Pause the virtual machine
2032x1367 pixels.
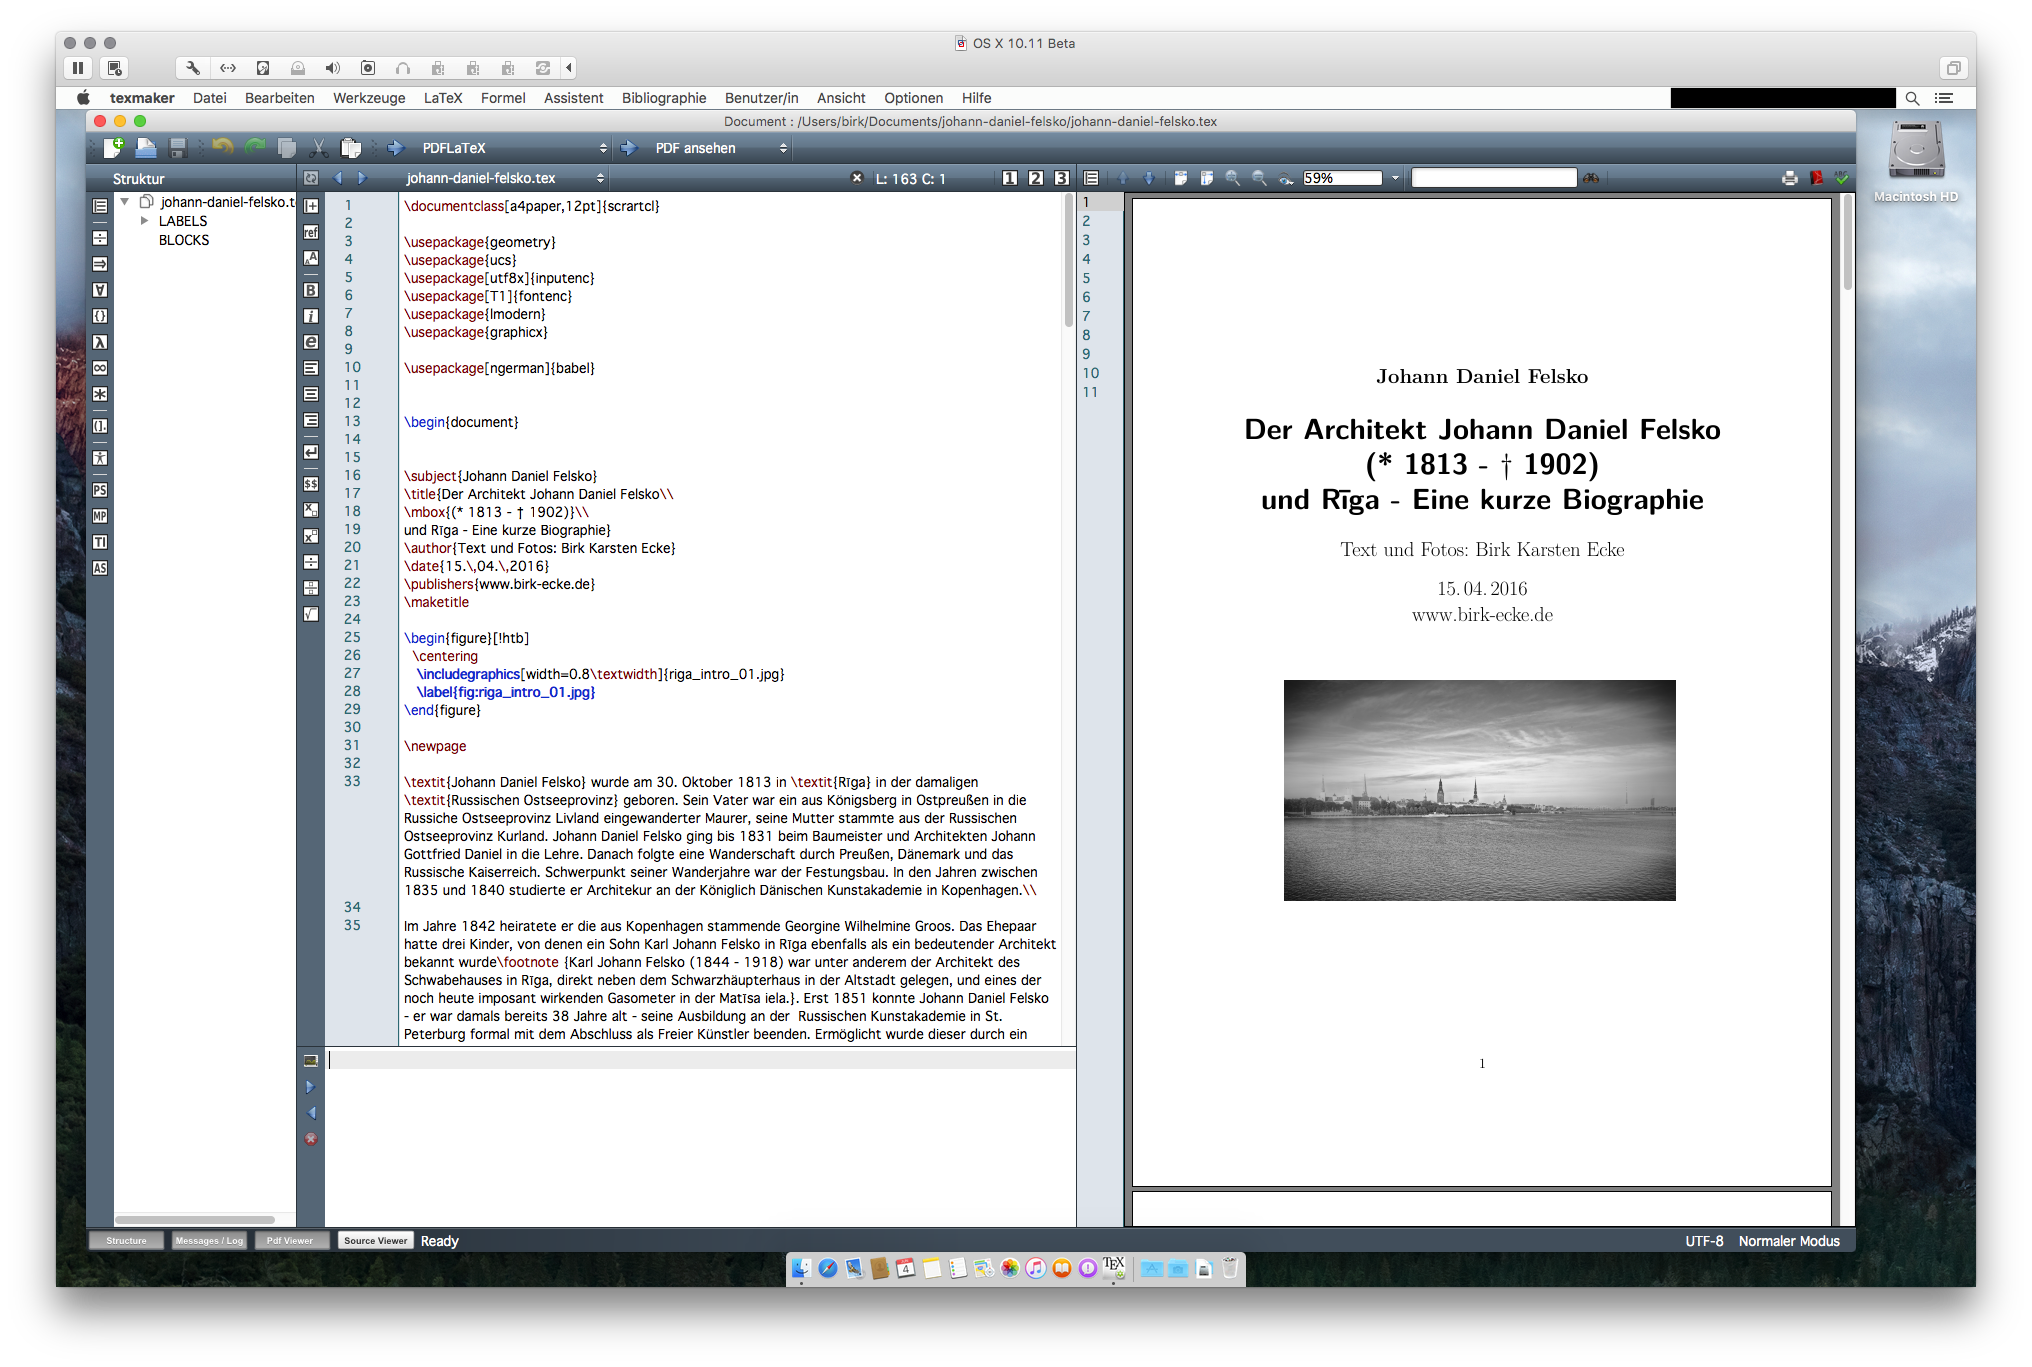coord(78,68)
